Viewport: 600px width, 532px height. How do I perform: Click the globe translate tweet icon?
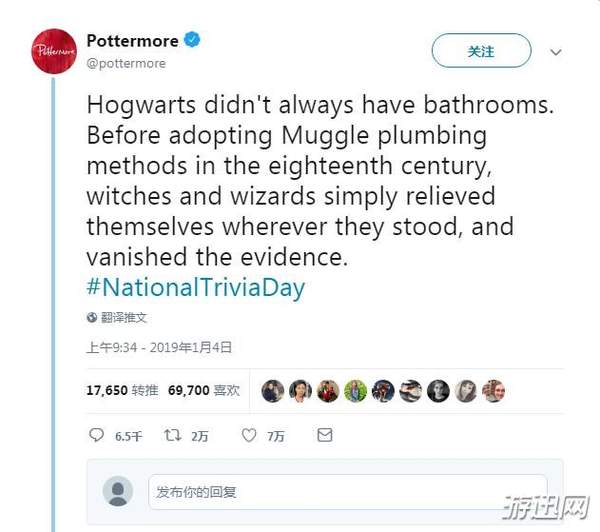[91, 317]
